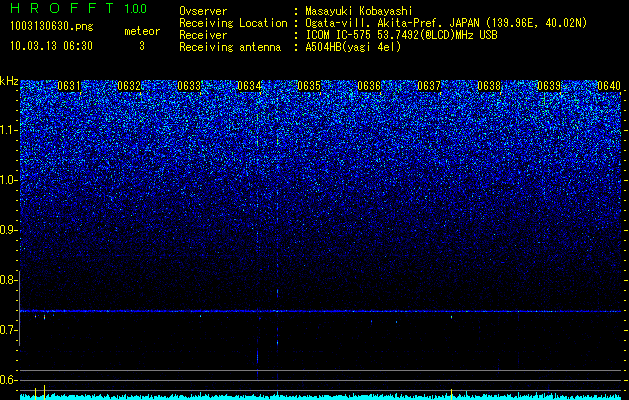Click the 0637 time marker

pos(429,86)
